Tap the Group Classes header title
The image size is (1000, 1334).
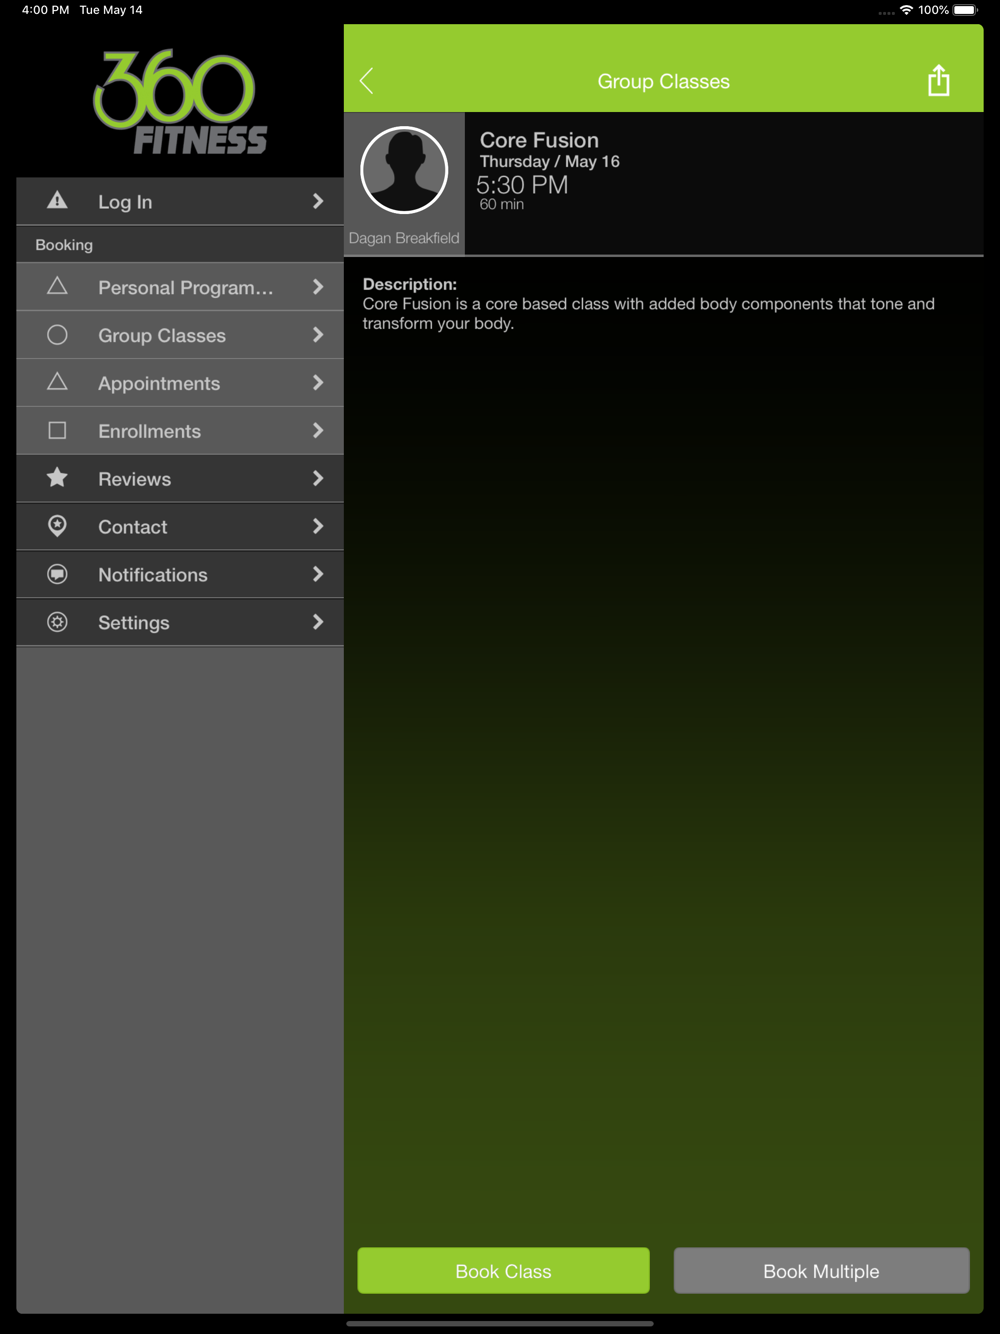tap(663, 82)
